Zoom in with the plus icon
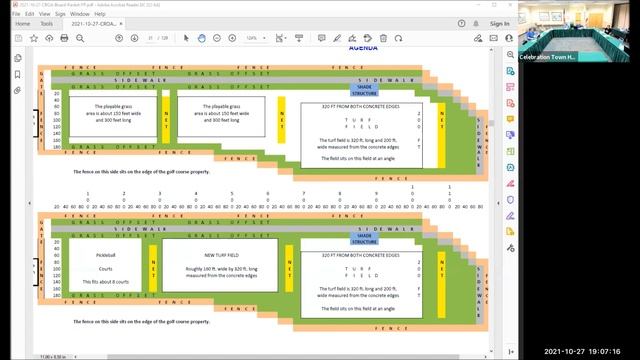This screenshot has width=640, height=360. pos(232,38)
